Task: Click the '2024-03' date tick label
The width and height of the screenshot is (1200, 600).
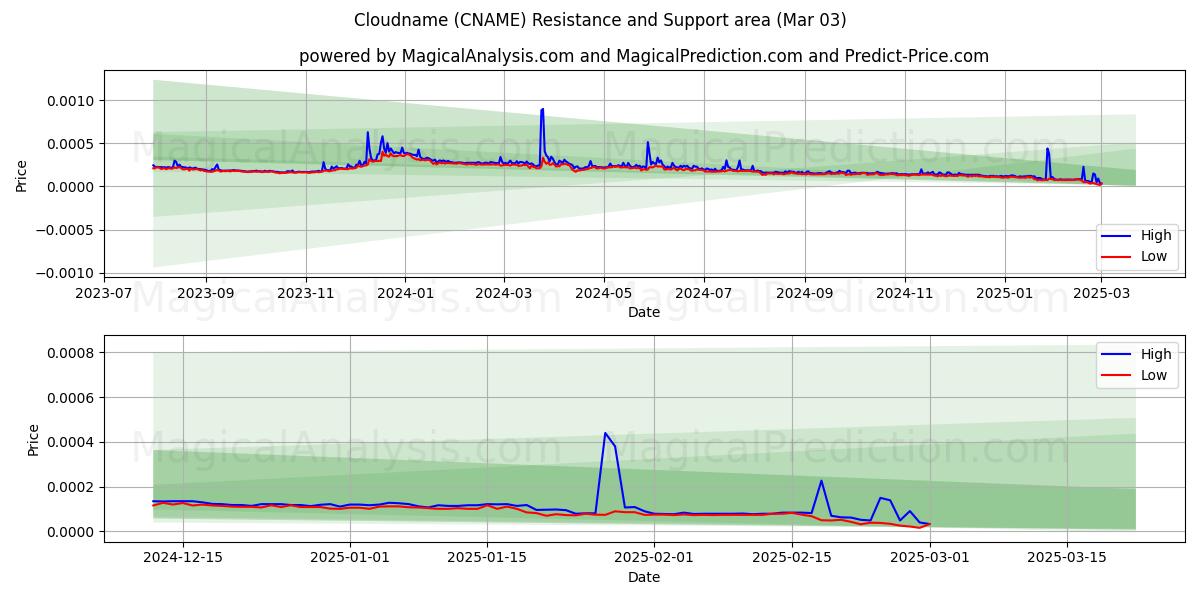Action: pyautogui.click(x=503, y=293)
